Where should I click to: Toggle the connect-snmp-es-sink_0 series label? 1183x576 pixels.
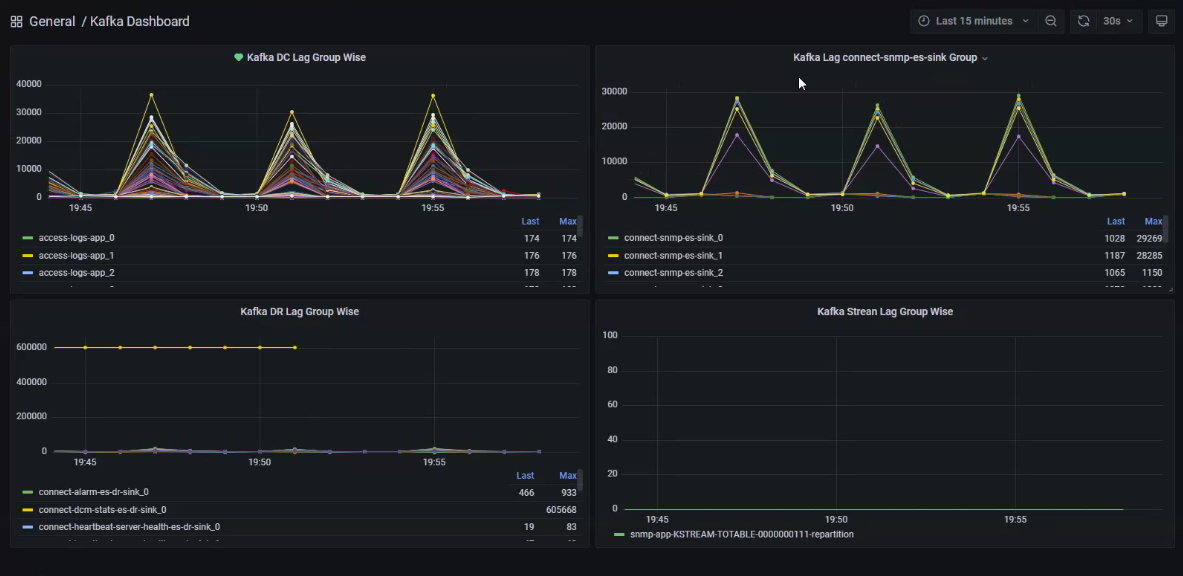pyautogui.click(x=673, y=238)
